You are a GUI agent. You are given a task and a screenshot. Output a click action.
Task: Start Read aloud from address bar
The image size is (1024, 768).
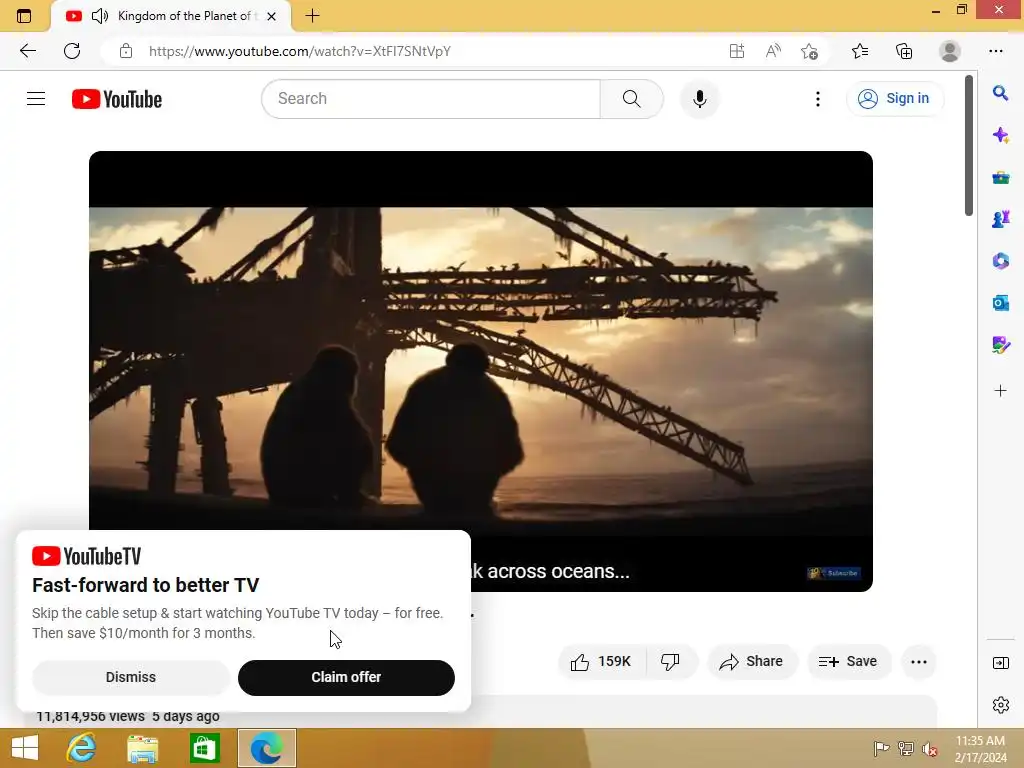(773, 51)
